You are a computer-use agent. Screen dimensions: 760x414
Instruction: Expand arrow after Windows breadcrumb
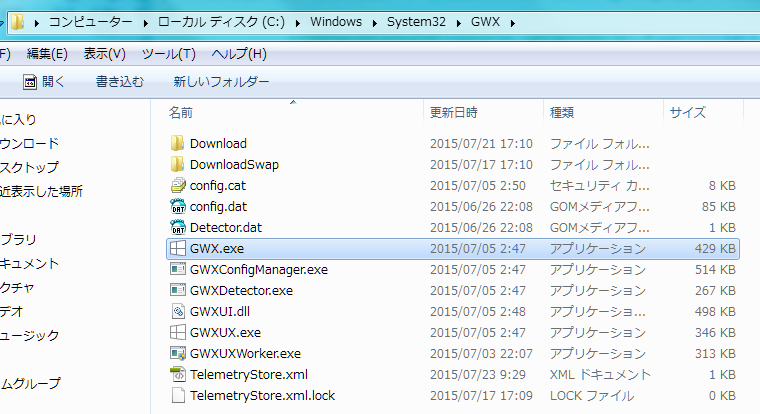pyautogui.click(x=374, y=23)
